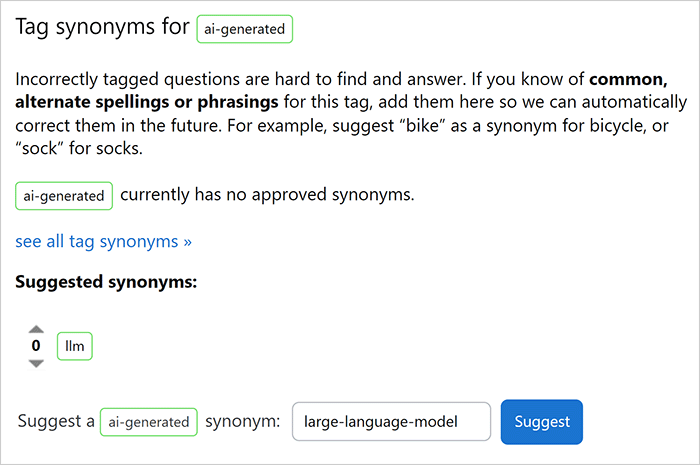Image resolution: width=700 pixels, height=465 pixels.
Task: Click the 'synonym:' label before the input
Action: click(242, 421)
